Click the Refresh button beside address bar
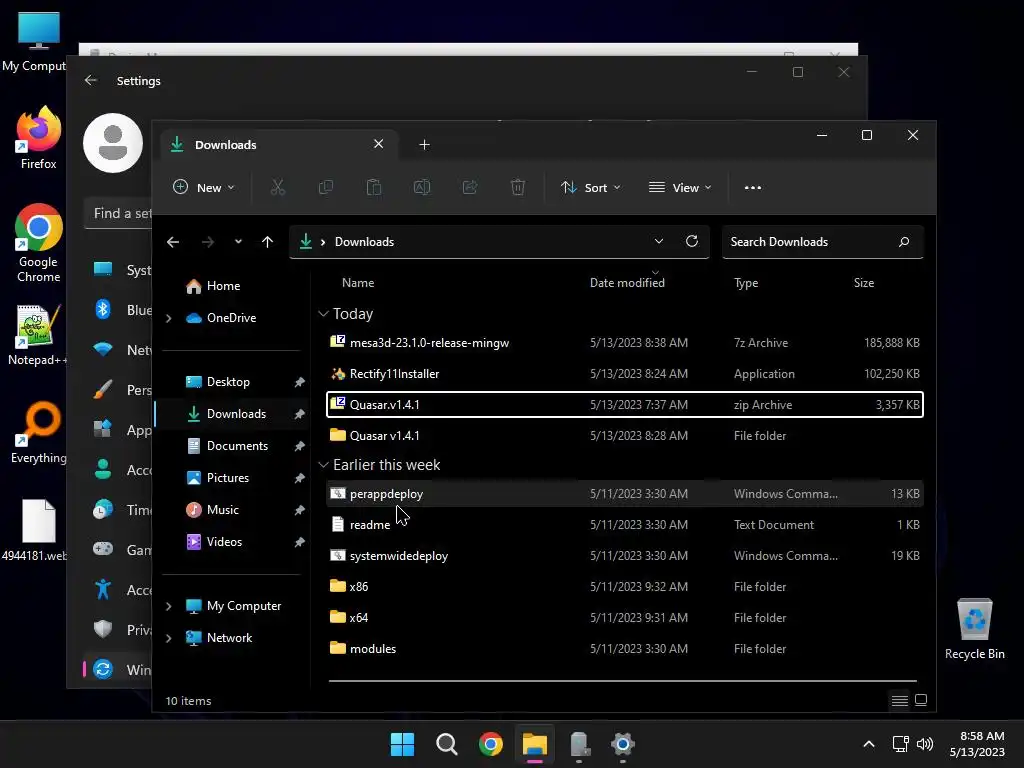Image resolution: width=1024 pixels, height=768 pixels. click(692, 241)
